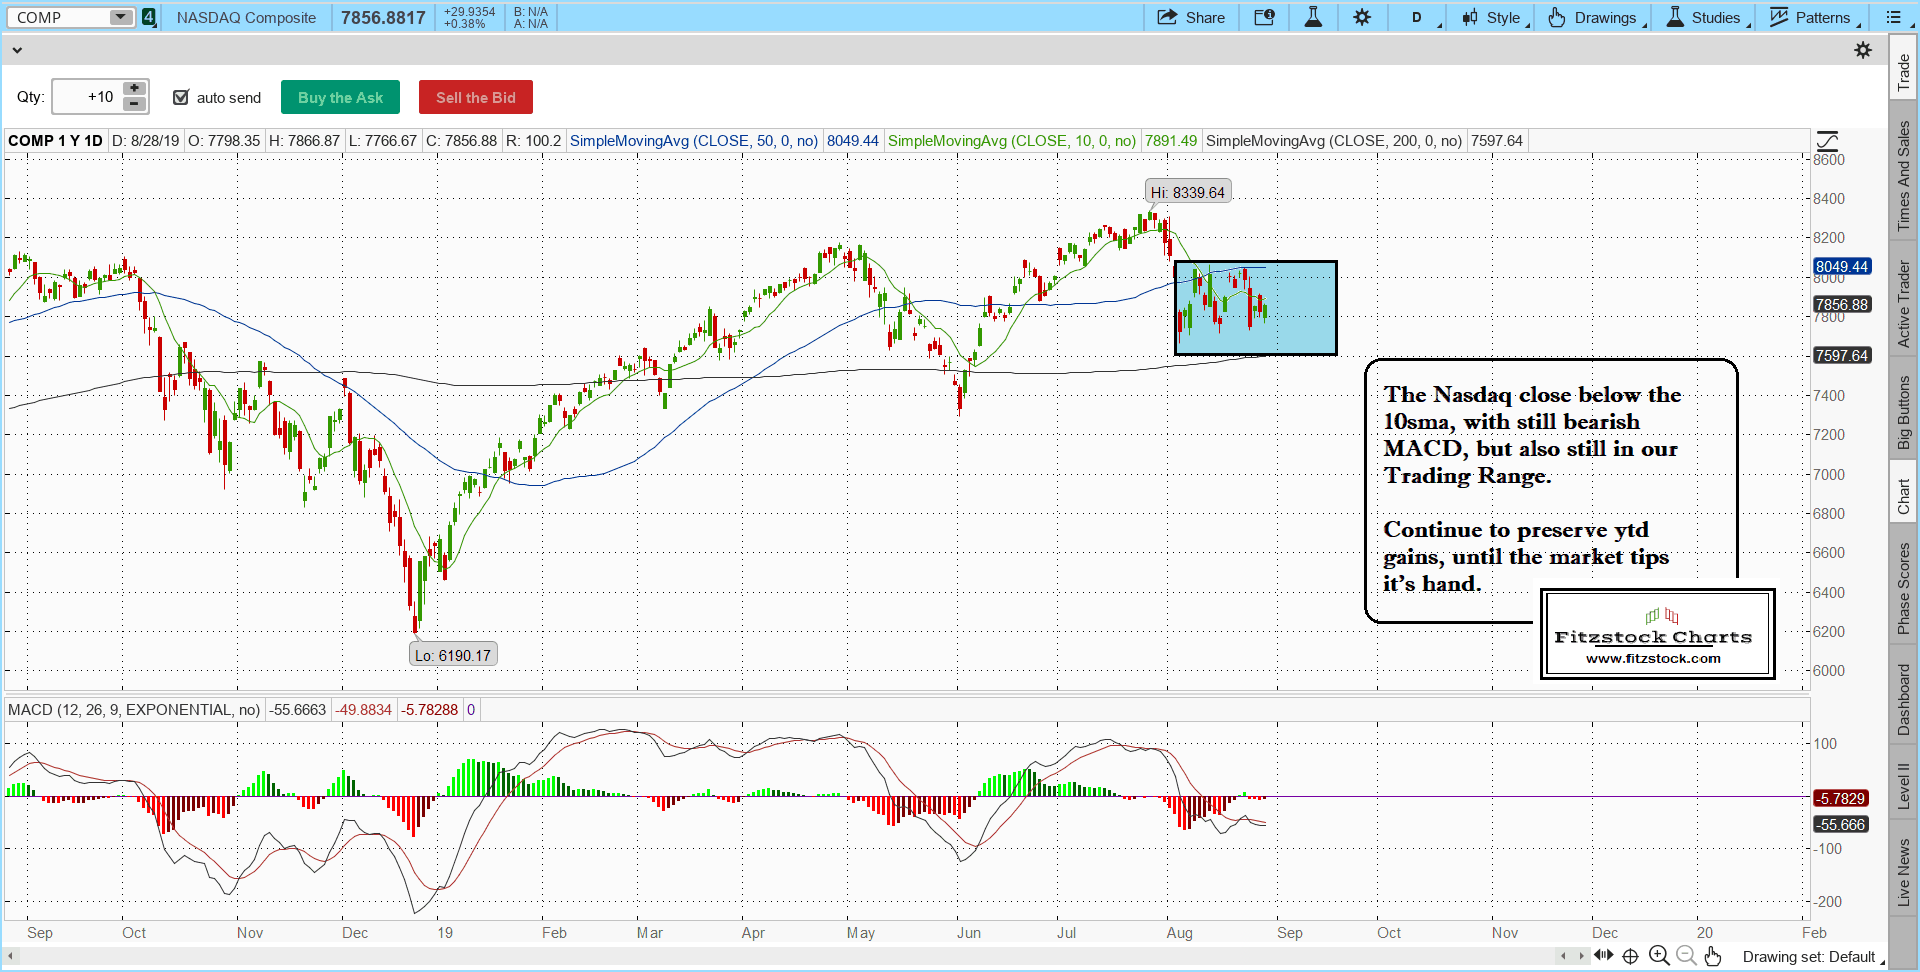The image size is (1920, 972).
Task: Switch to the Active Trader side tab
Action: tap(1904, 304)
